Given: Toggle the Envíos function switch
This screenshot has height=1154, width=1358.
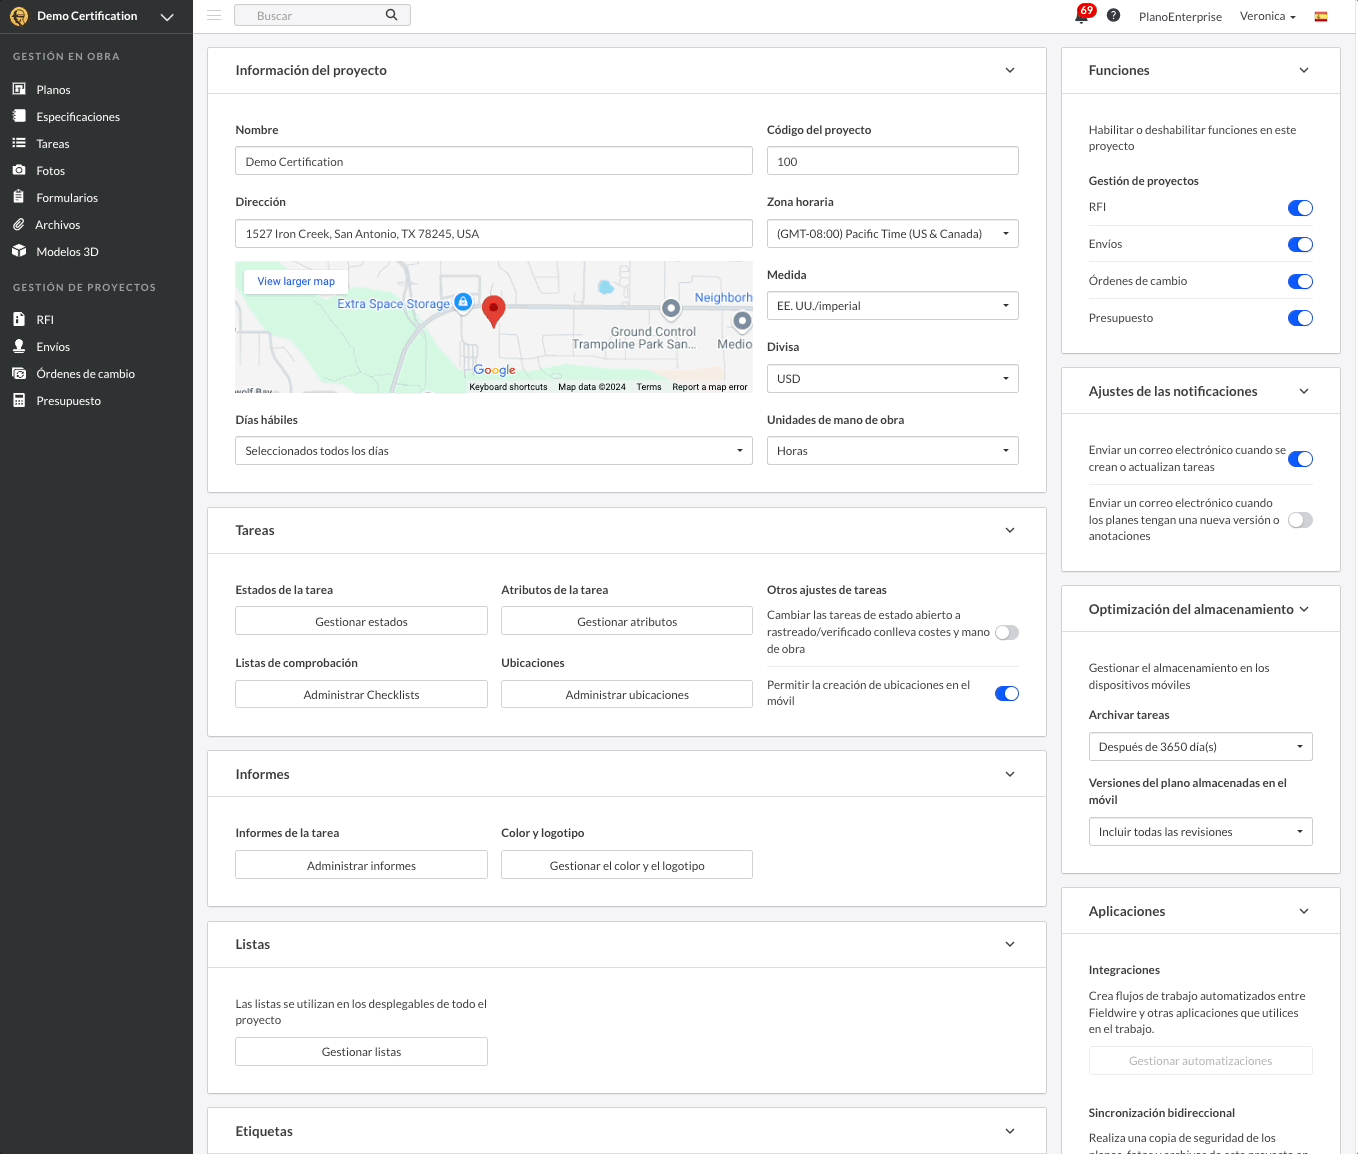Looking at the screenshot, I should (1300, 245).
